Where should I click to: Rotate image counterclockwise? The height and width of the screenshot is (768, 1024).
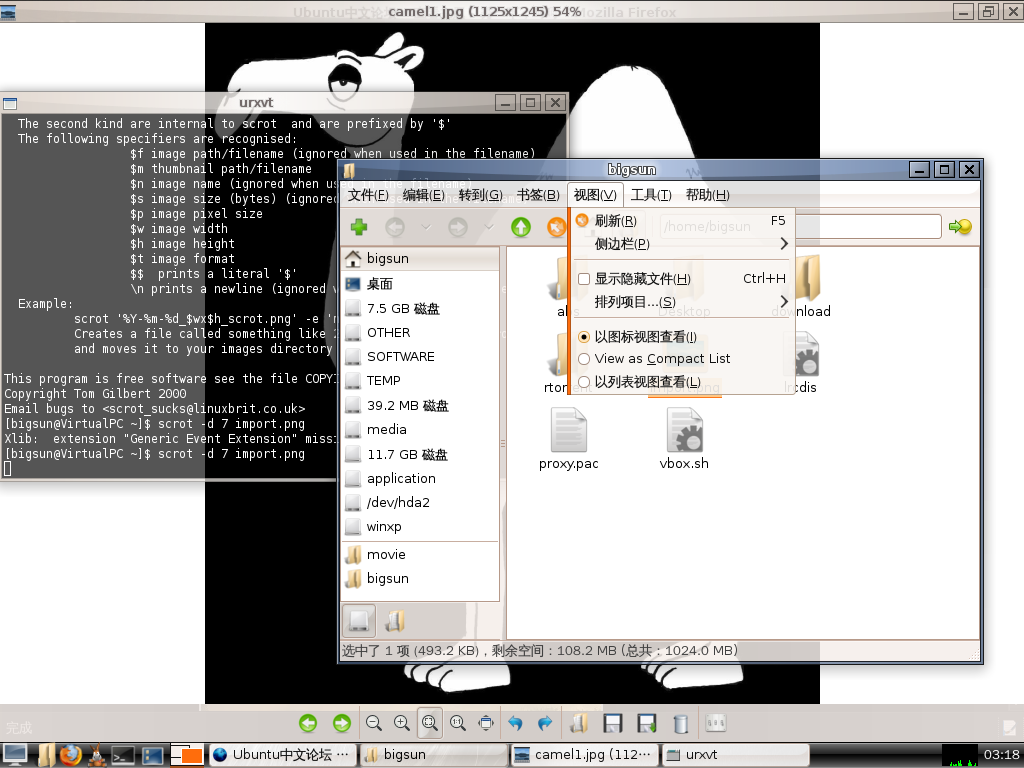tap(516, 723)
